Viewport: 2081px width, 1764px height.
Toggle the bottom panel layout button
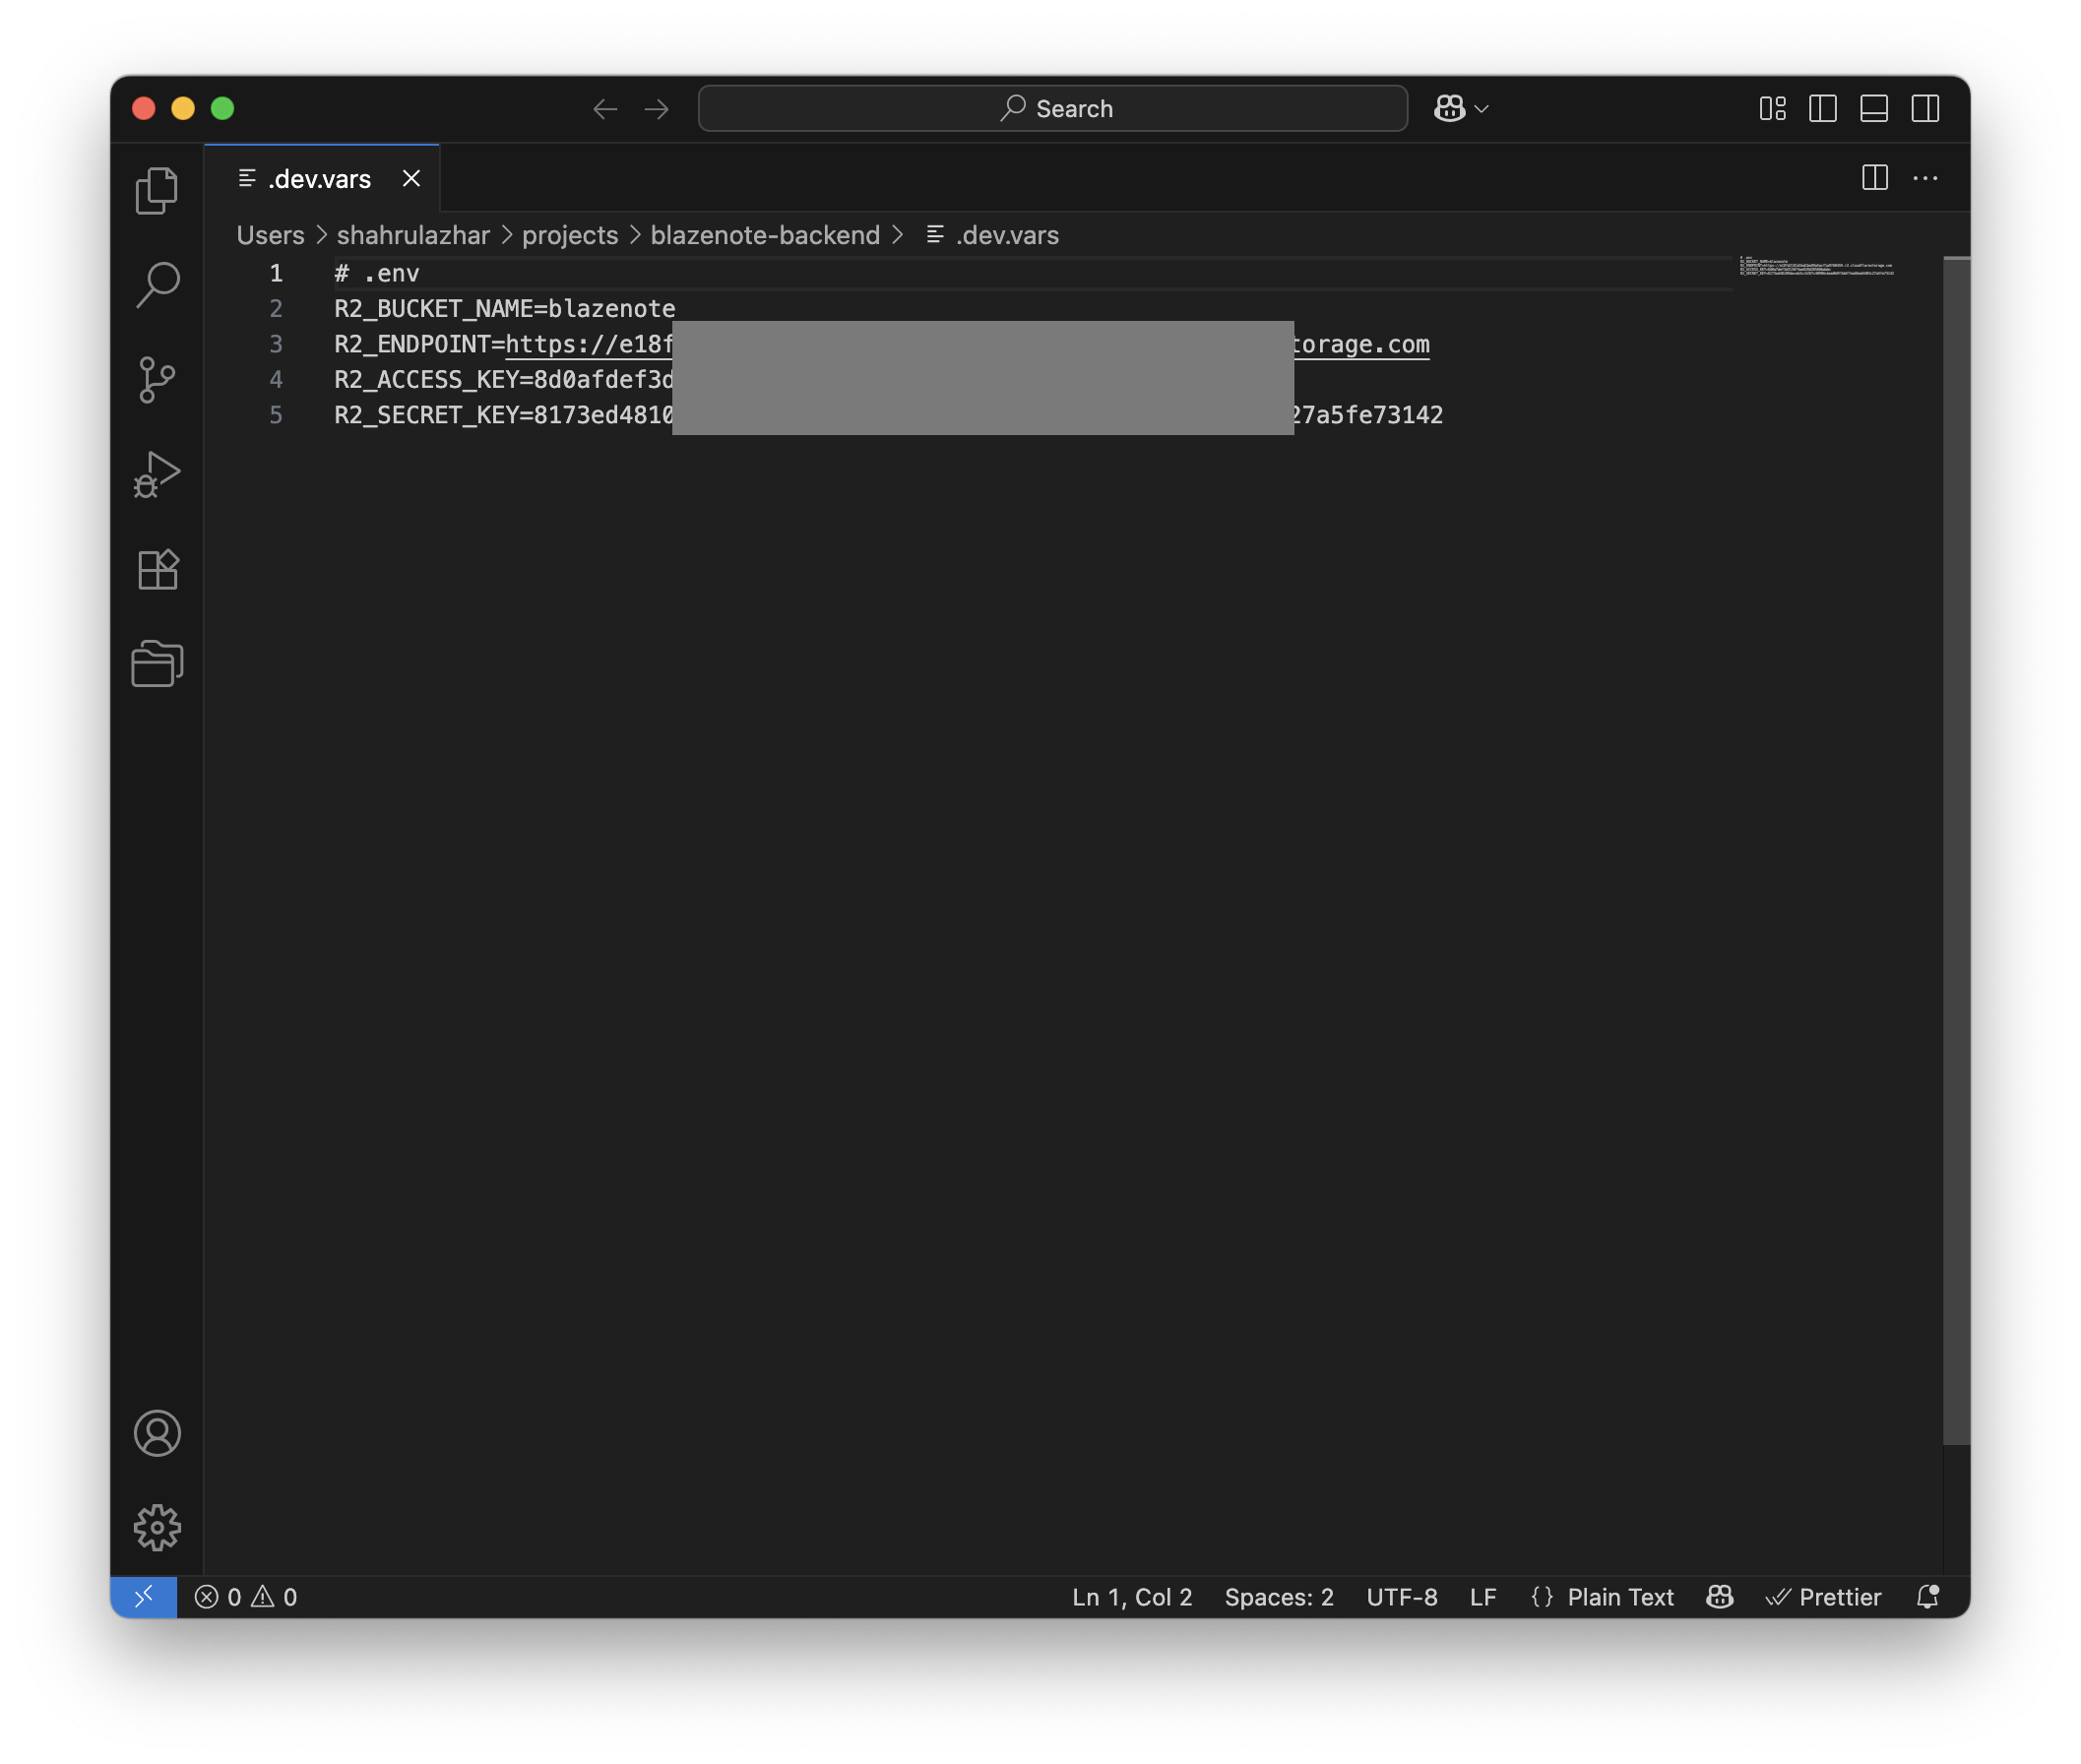click(1873, 108)
